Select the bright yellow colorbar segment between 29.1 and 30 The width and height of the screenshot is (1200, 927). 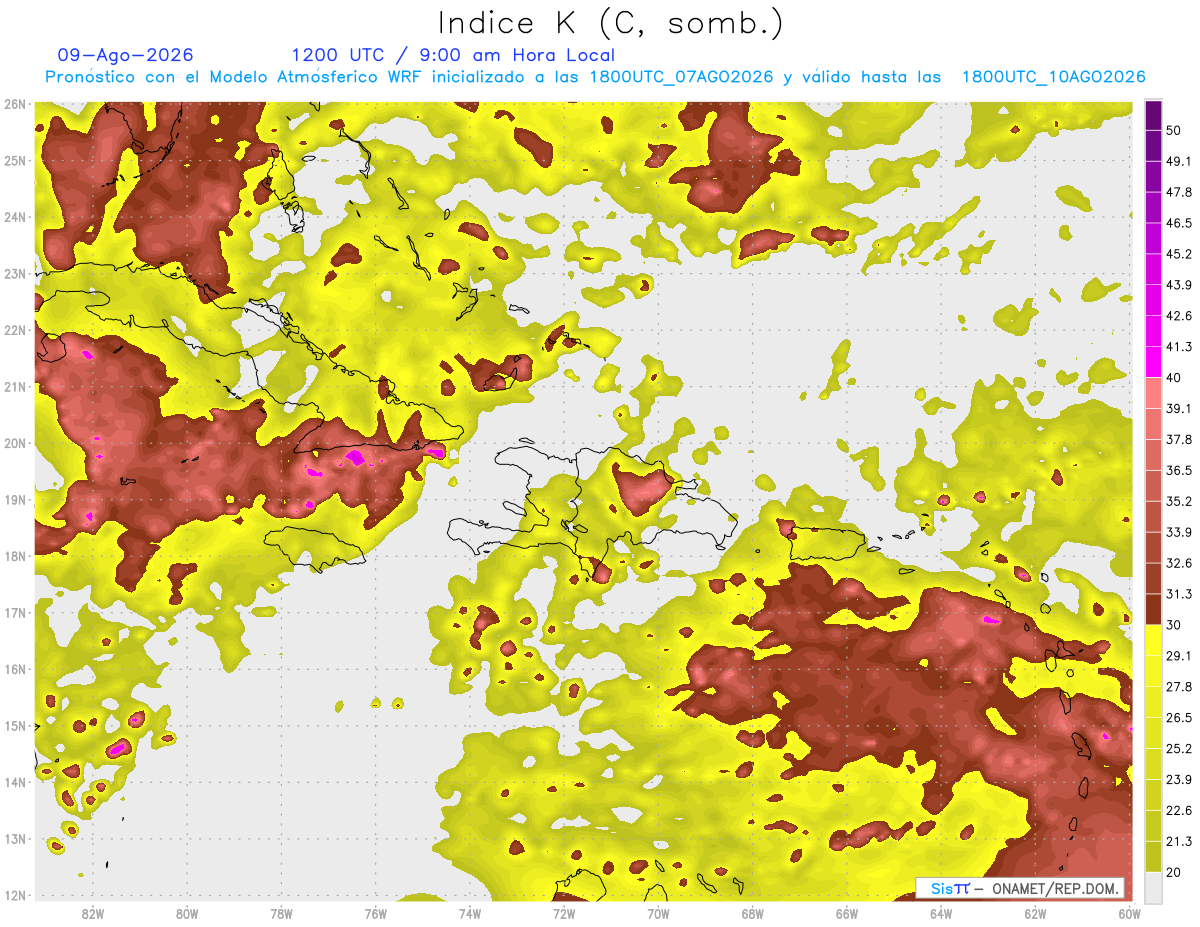(x=1153, y=640)
